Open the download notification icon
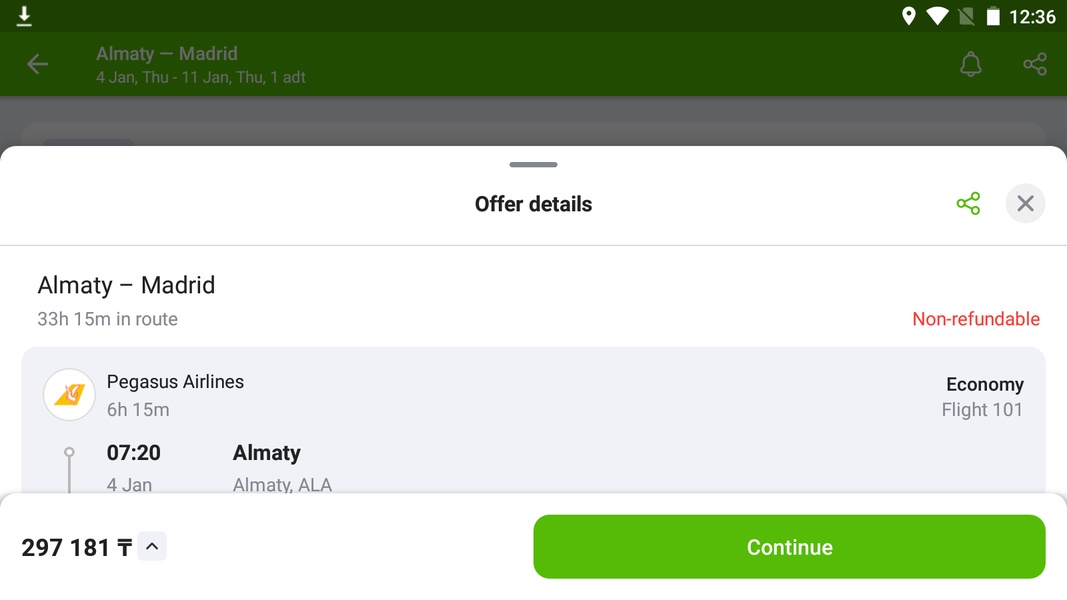Screen dimensions: 1067x600 coord(24,16)
